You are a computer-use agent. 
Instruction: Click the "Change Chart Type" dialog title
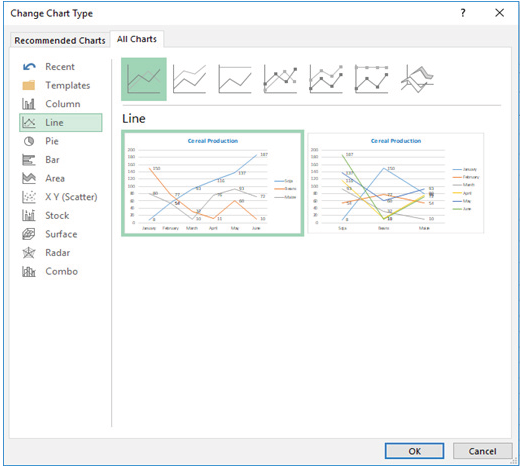52,14
